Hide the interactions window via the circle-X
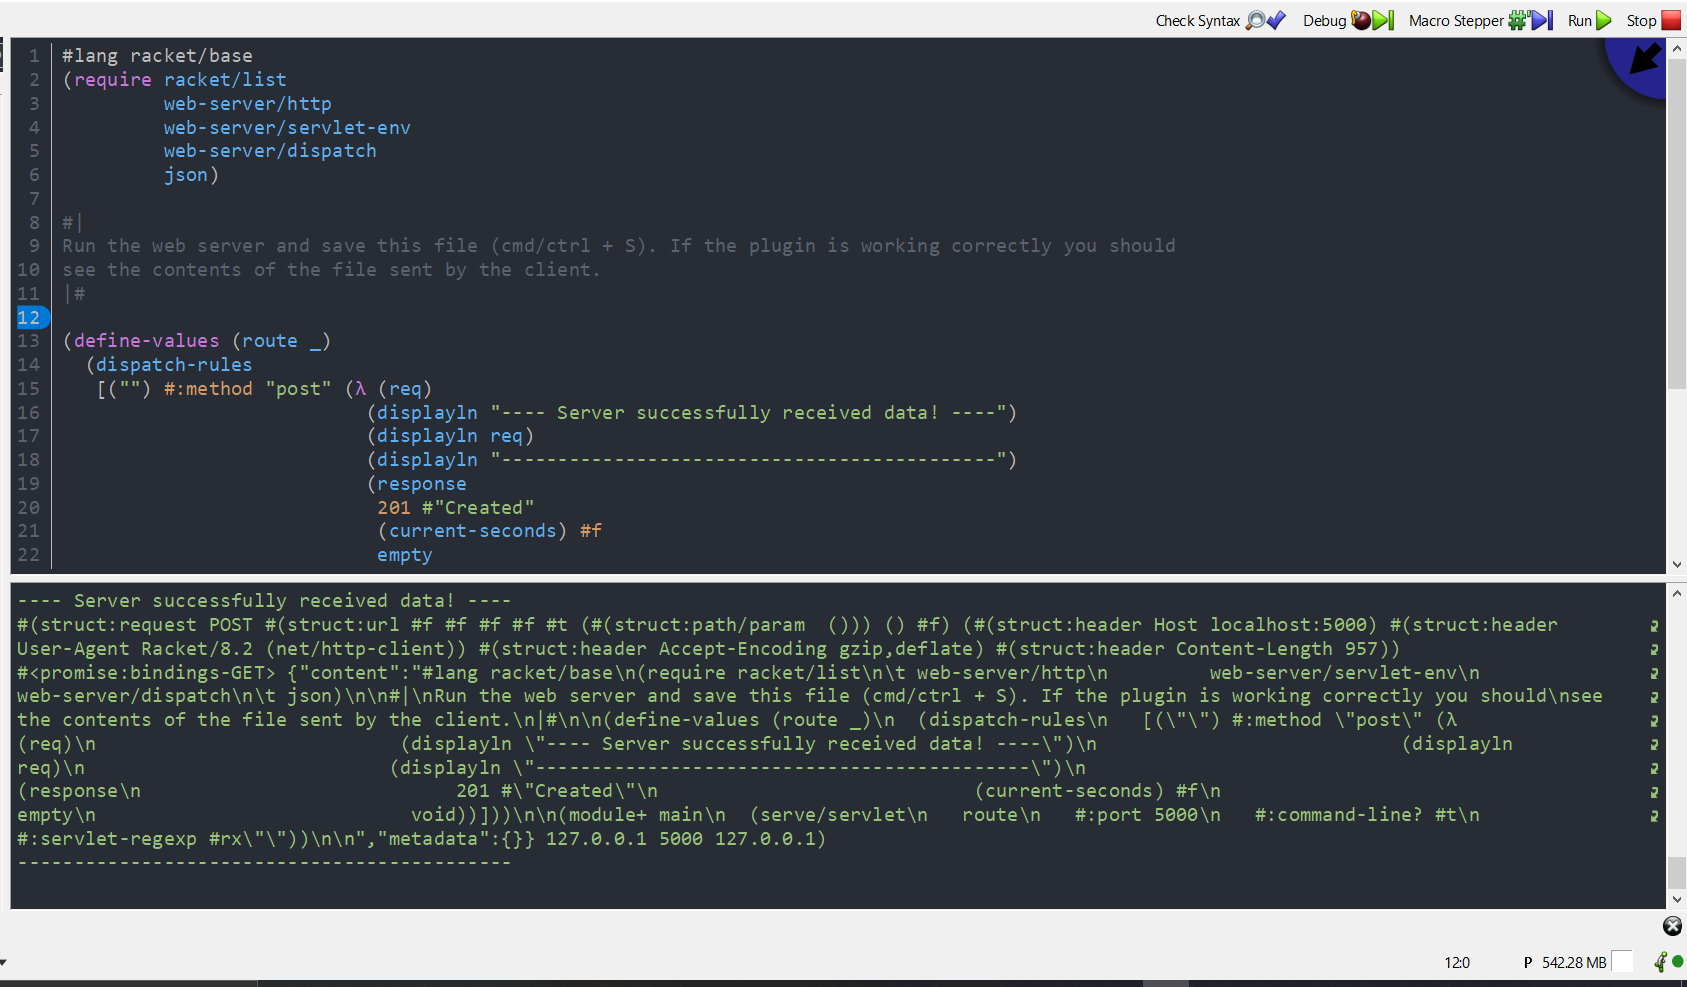 coord(1671,926)
